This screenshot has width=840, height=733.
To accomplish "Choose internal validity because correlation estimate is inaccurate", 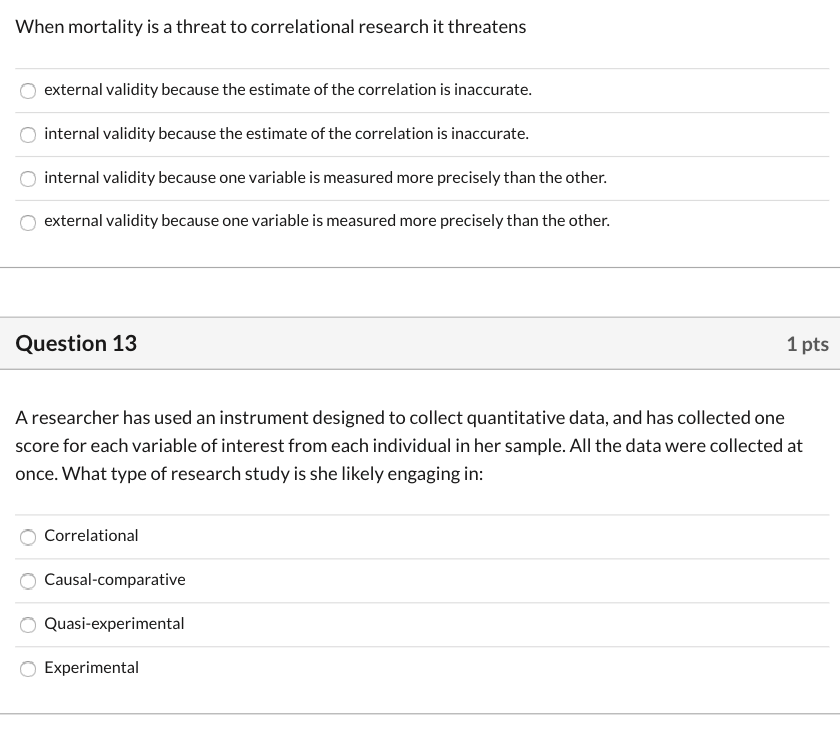I will coord(27,134).
